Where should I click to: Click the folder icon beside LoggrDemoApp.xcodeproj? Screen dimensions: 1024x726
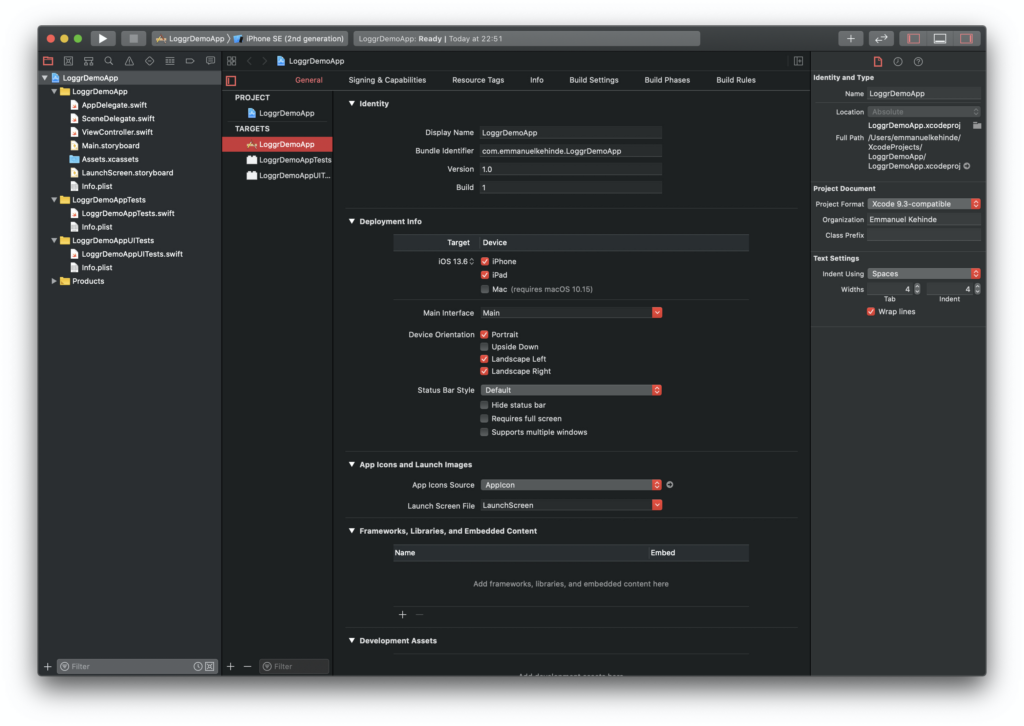click(977, 125)
